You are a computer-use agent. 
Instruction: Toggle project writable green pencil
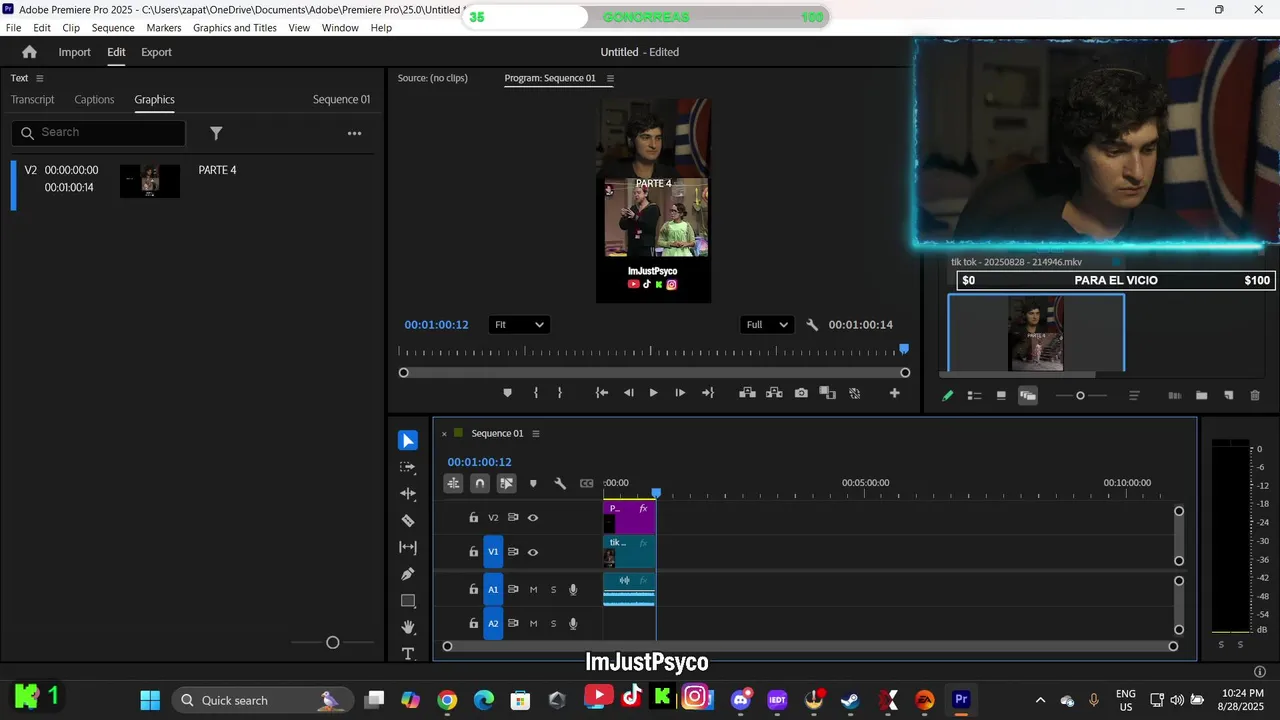(948, 396)
